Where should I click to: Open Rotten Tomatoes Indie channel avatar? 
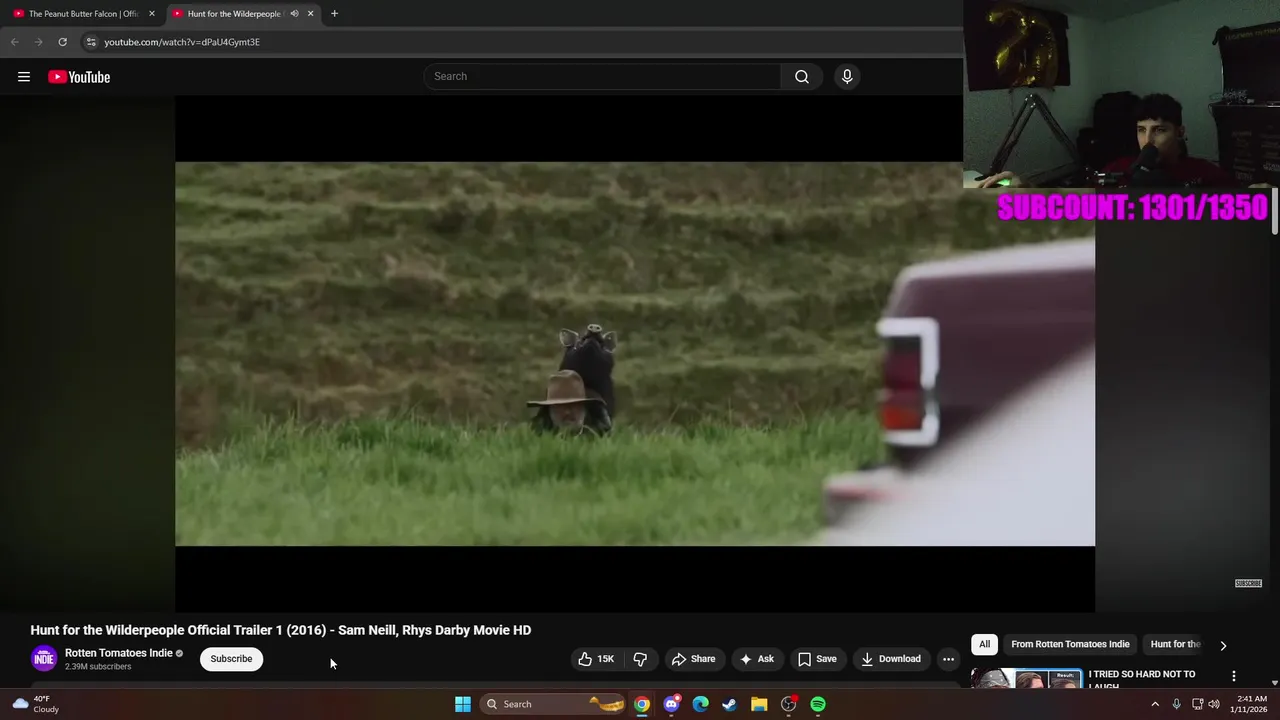[44, 659]
